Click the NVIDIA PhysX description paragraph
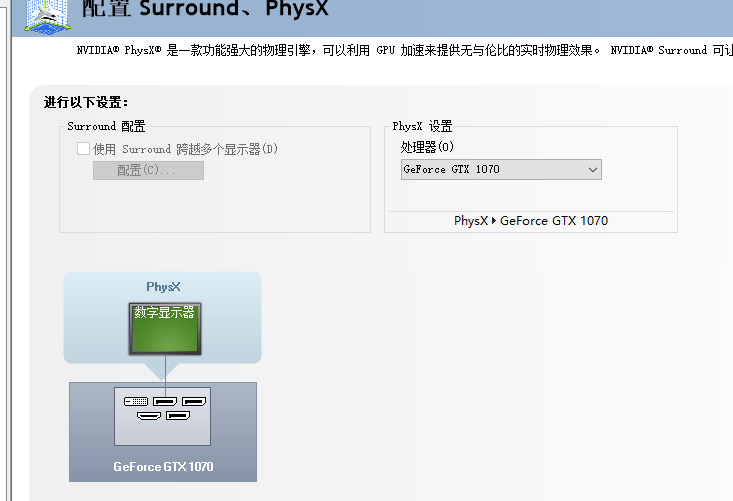 point(405,50)
